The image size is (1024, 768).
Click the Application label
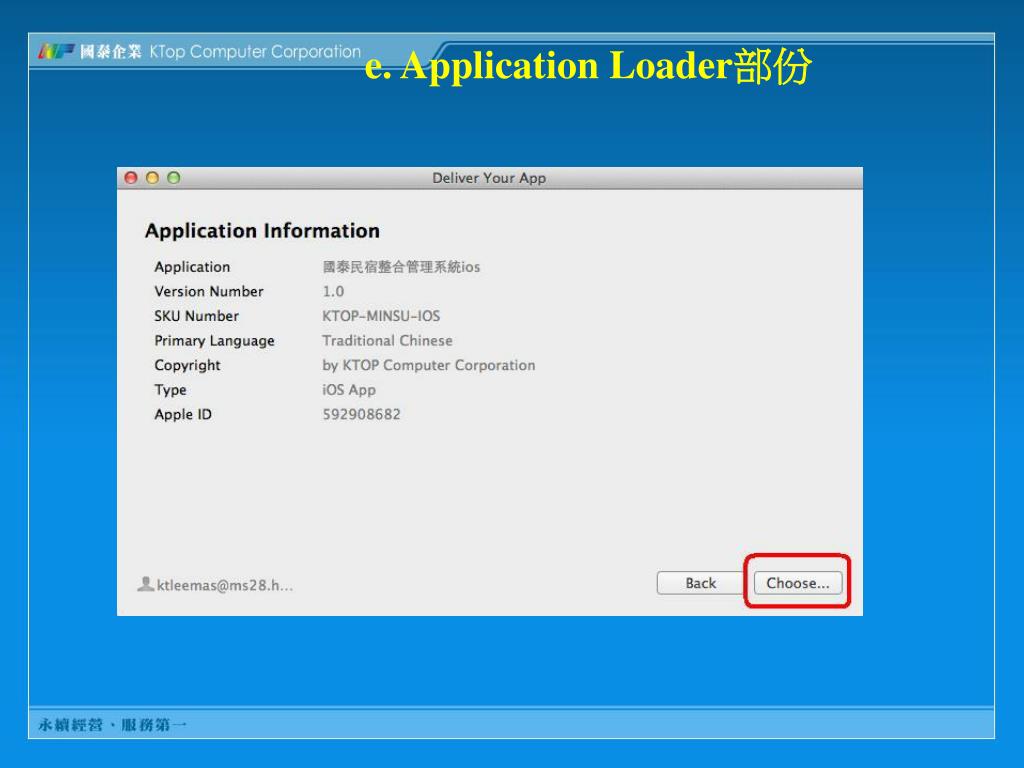pos(192,267)
